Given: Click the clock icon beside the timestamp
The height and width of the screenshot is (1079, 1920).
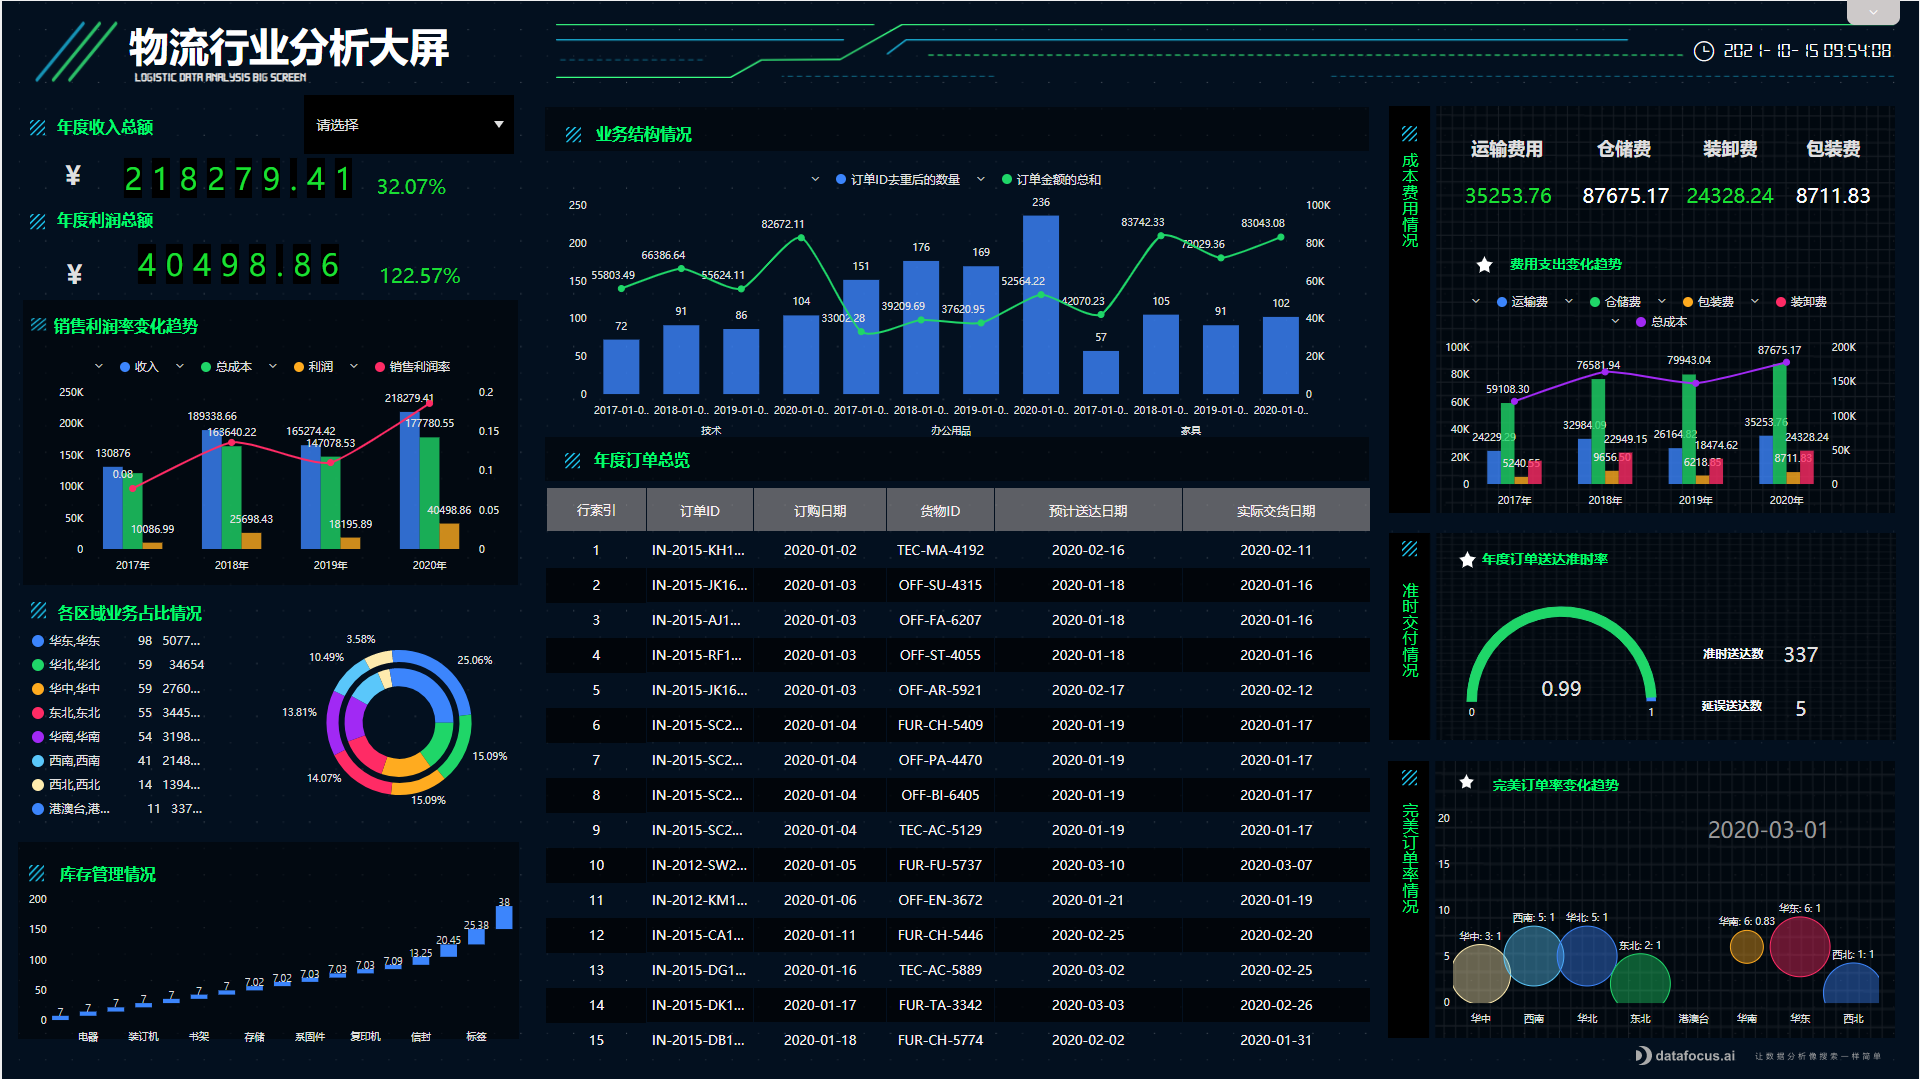Looking at the screenshot, I should coord(1703,51).
